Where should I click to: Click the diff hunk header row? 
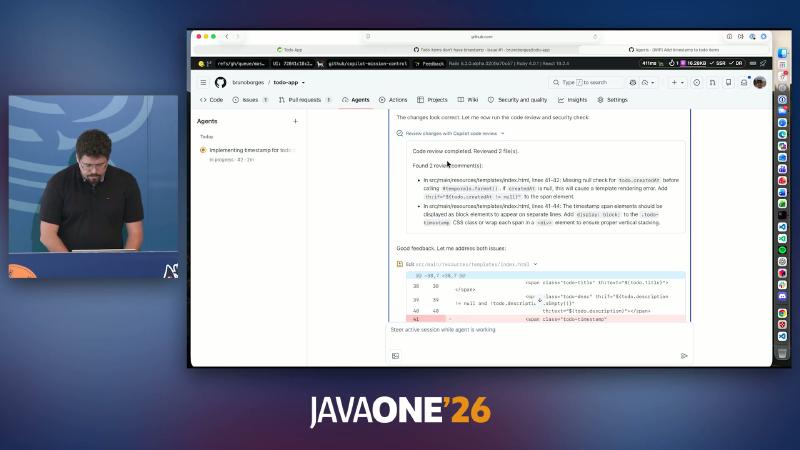(545, 276)
